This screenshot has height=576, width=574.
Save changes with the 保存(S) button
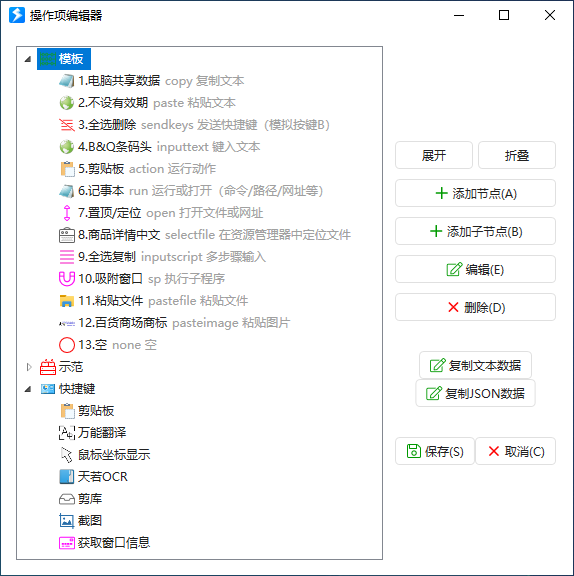pos(435,451)
